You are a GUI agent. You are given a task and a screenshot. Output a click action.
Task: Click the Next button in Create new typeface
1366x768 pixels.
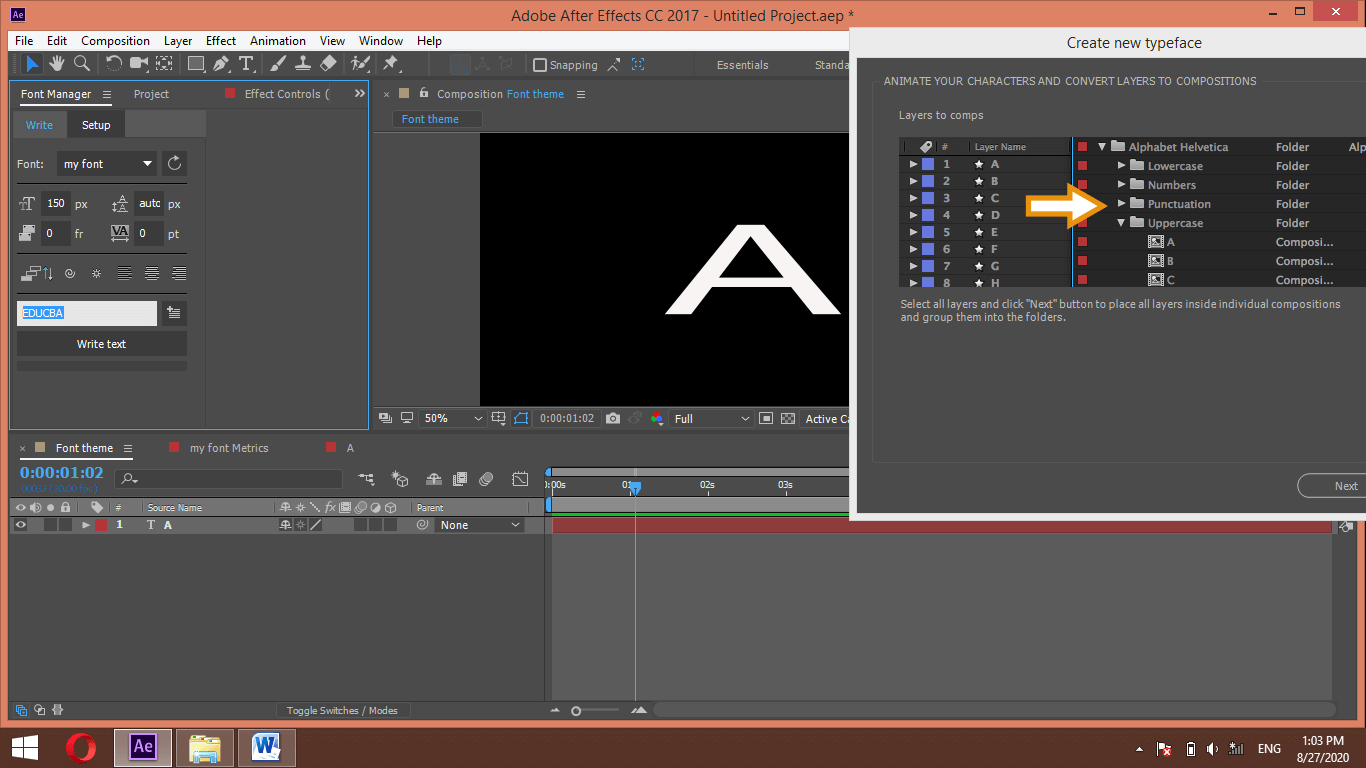pos(1345,485)
